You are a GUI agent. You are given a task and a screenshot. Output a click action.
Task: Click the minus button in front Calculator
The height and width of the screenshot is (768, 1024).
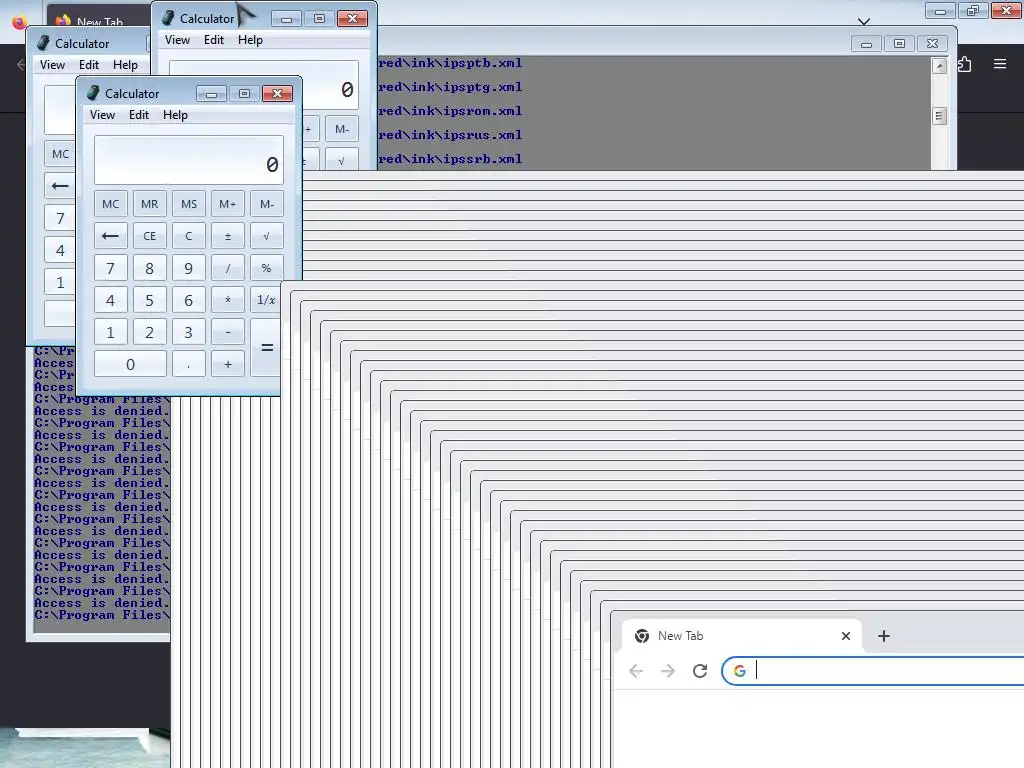click(x=227, y=332)
